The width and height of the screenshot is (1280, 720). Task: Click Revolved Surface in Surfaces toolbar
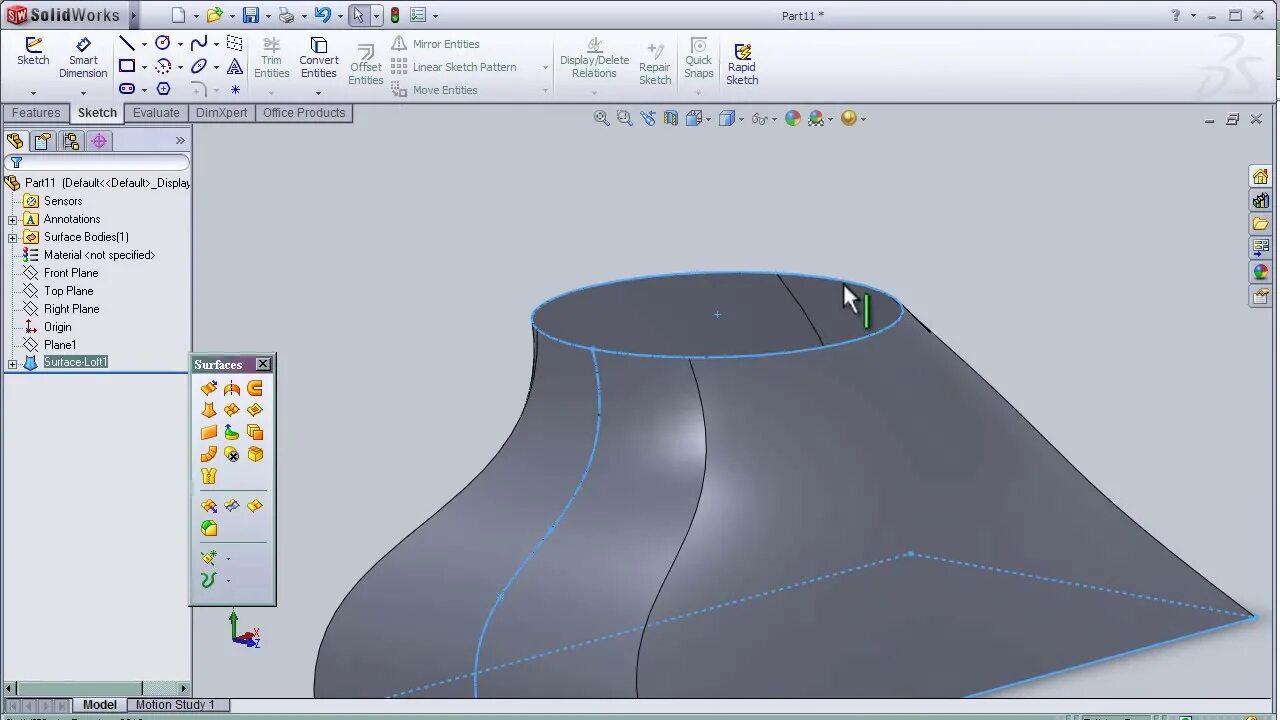coord(232,388)
